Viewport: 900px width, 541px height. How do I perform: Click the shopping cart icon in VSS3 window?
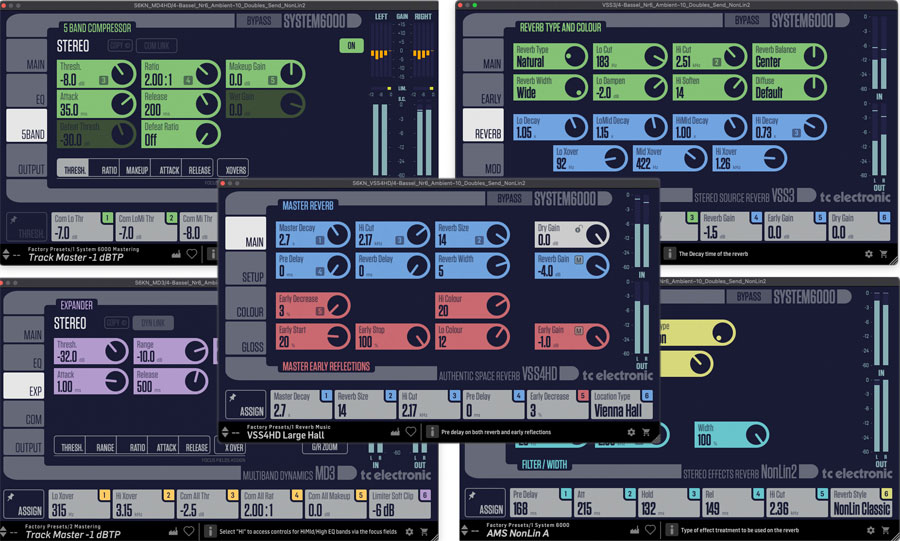pos(883,254)
